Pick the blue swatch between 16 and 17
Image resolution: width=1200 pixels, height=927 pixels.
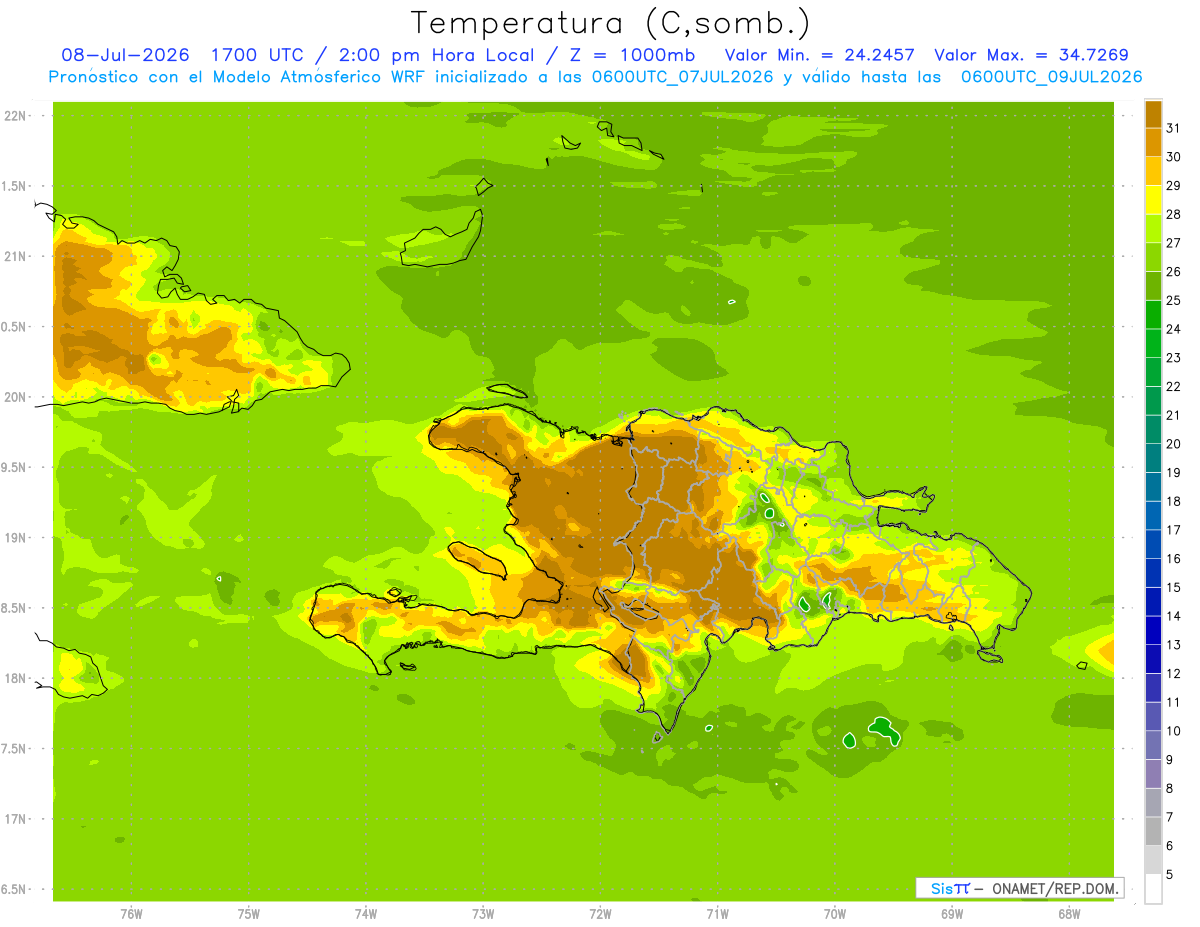pos(1153,544)
